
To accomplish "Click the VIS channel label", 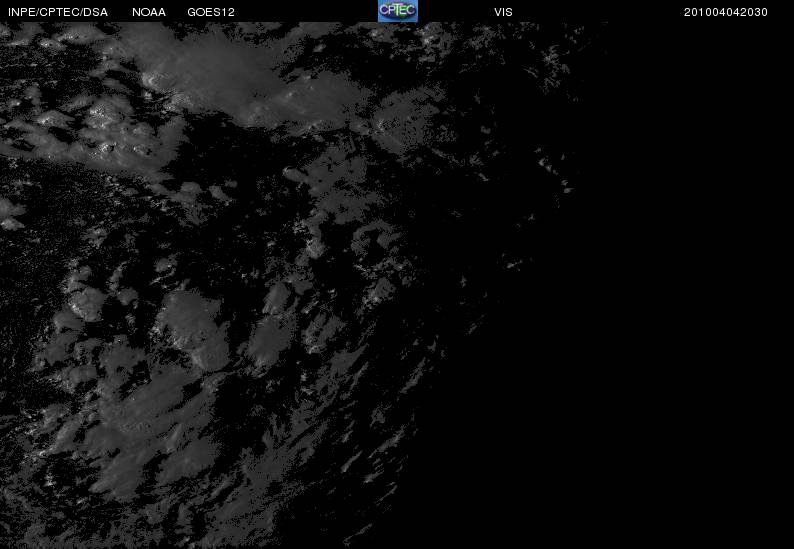I will (x=503, y=12).
